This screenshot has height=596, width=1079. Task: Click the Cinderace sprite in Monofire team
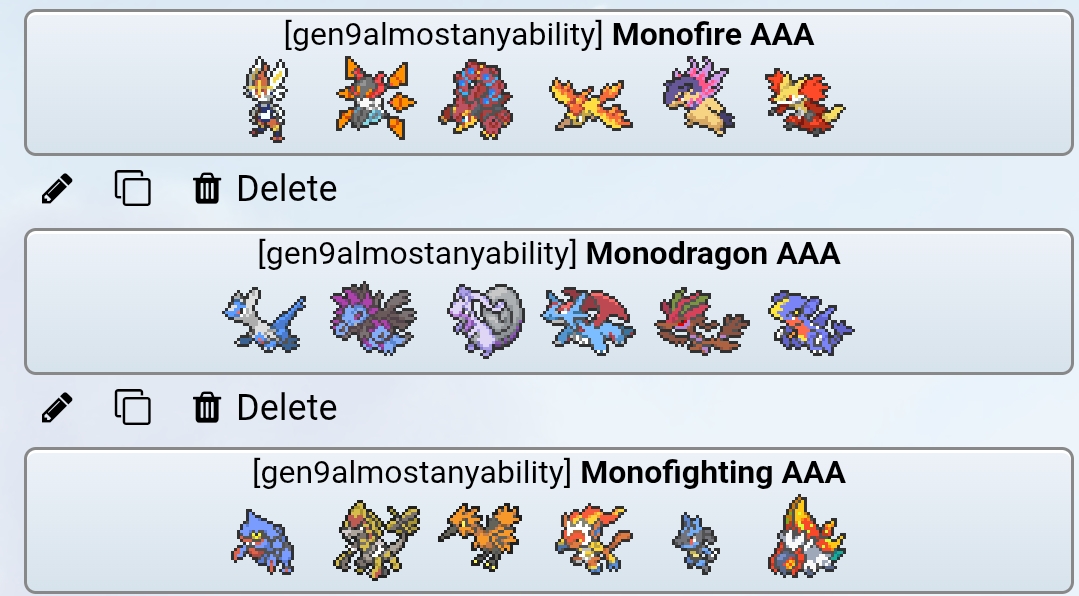coord(265,99)
